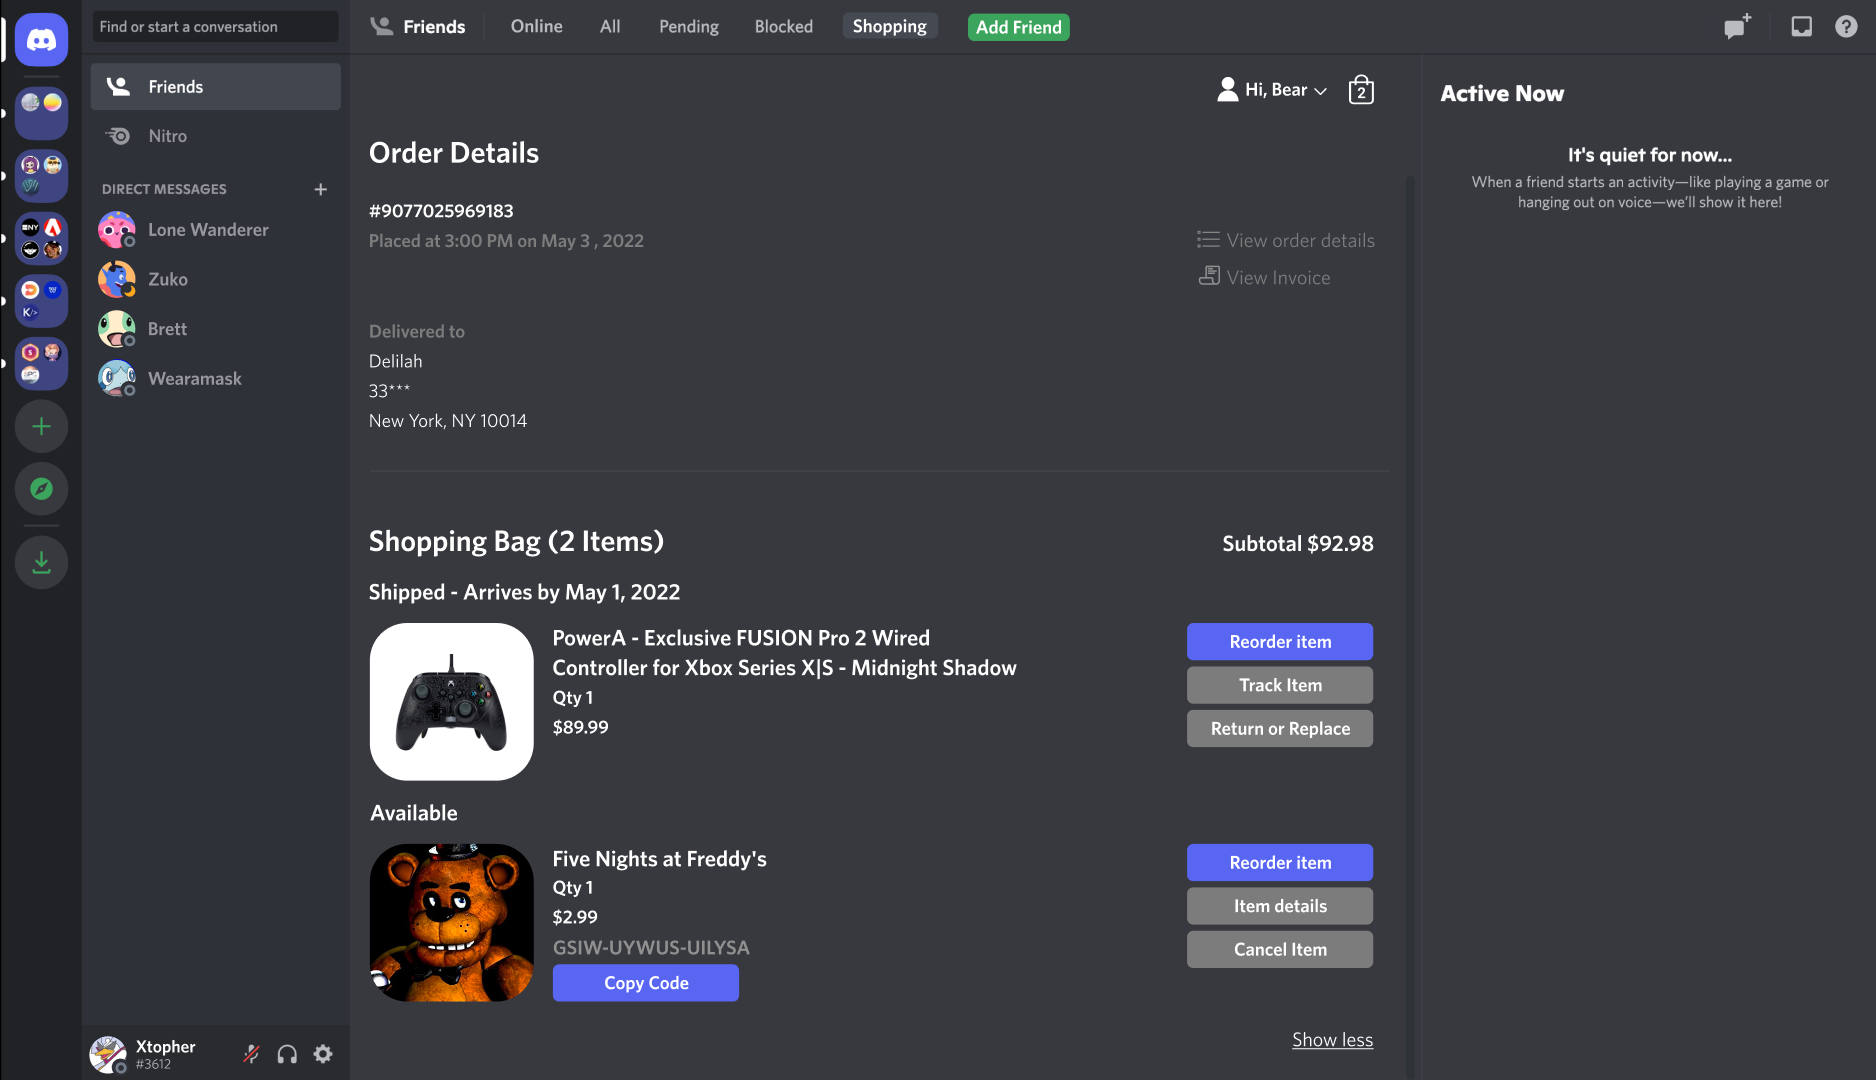Switch to the Shopping tab

point(889,27)
